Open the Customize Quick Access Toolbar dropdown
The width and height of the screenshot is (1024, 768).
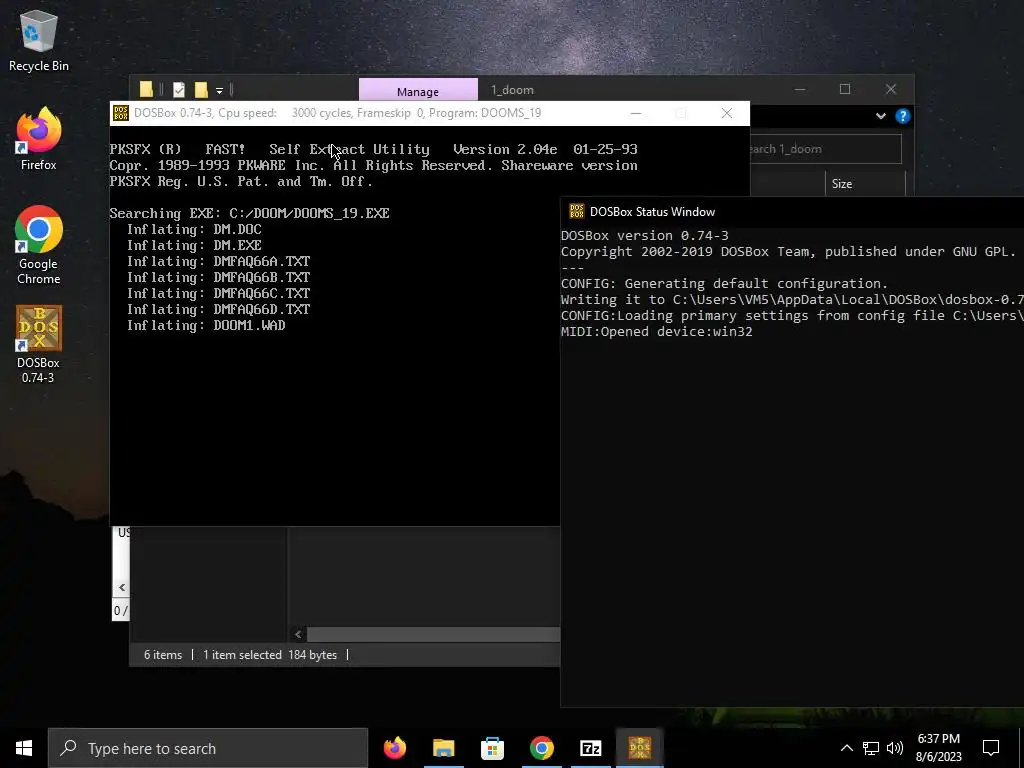219,90
